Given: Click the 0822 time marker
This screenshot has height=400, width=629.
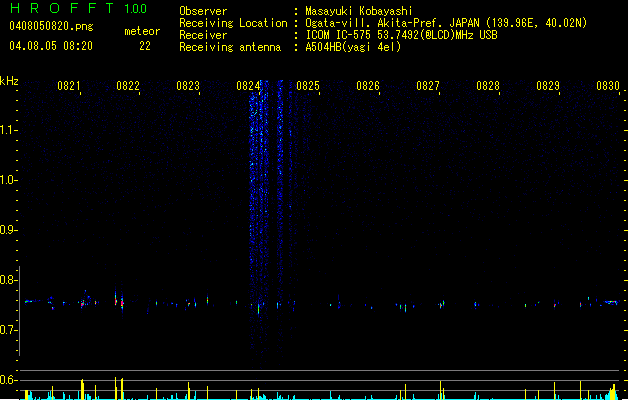Looking at the screenshot, I should point(128,86).
